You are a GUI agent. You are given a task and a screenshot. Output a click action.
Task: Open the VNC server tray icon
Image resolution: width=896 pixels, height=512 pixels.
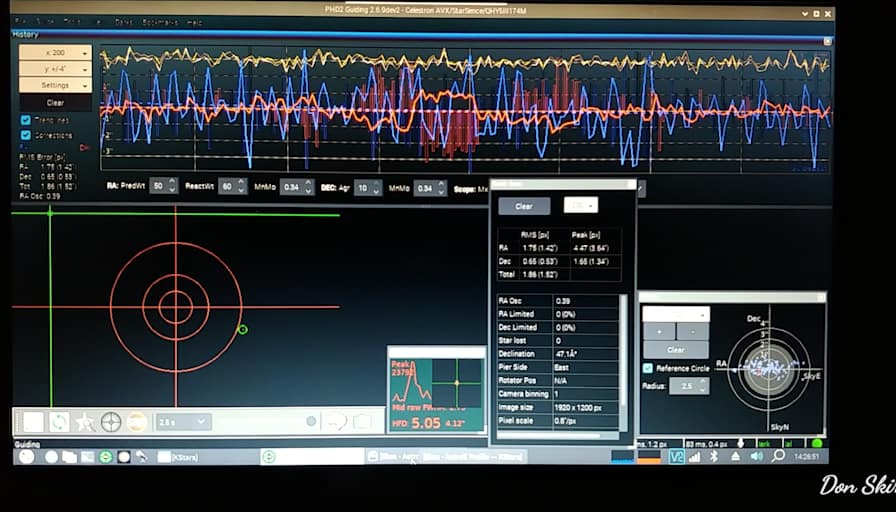coord(677,457)
